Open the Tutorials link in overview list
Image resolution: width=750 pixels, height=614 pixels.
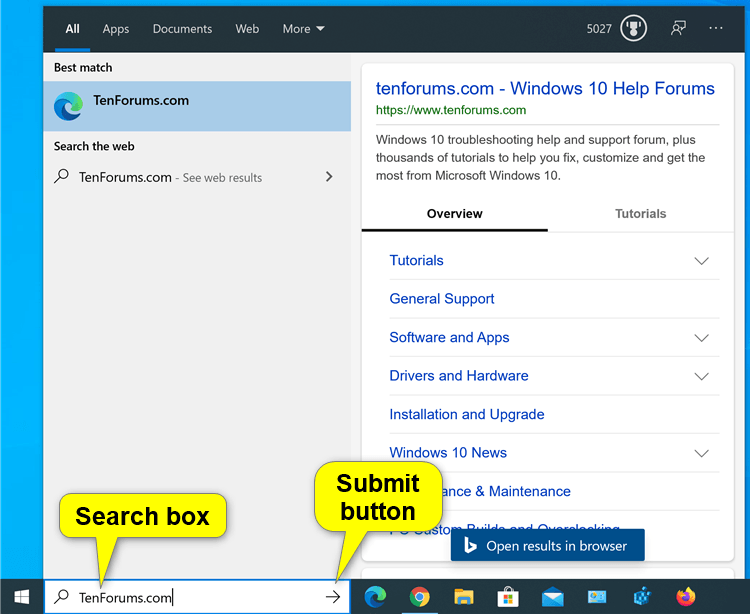click(x=416, y=260)
